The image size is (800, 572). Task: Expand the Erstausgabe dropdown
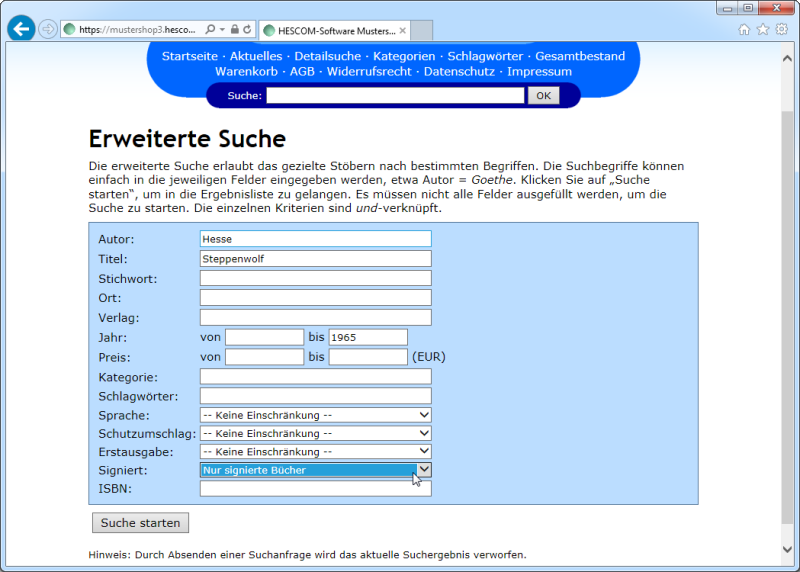[315, 452]
